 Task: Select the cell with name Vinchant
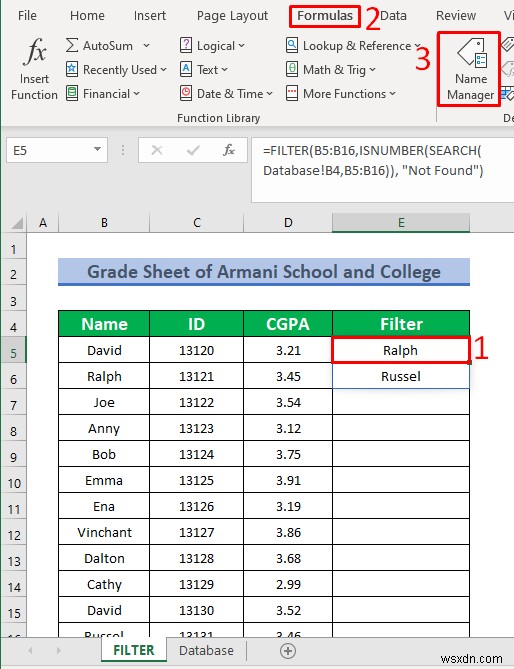point(104,532)
